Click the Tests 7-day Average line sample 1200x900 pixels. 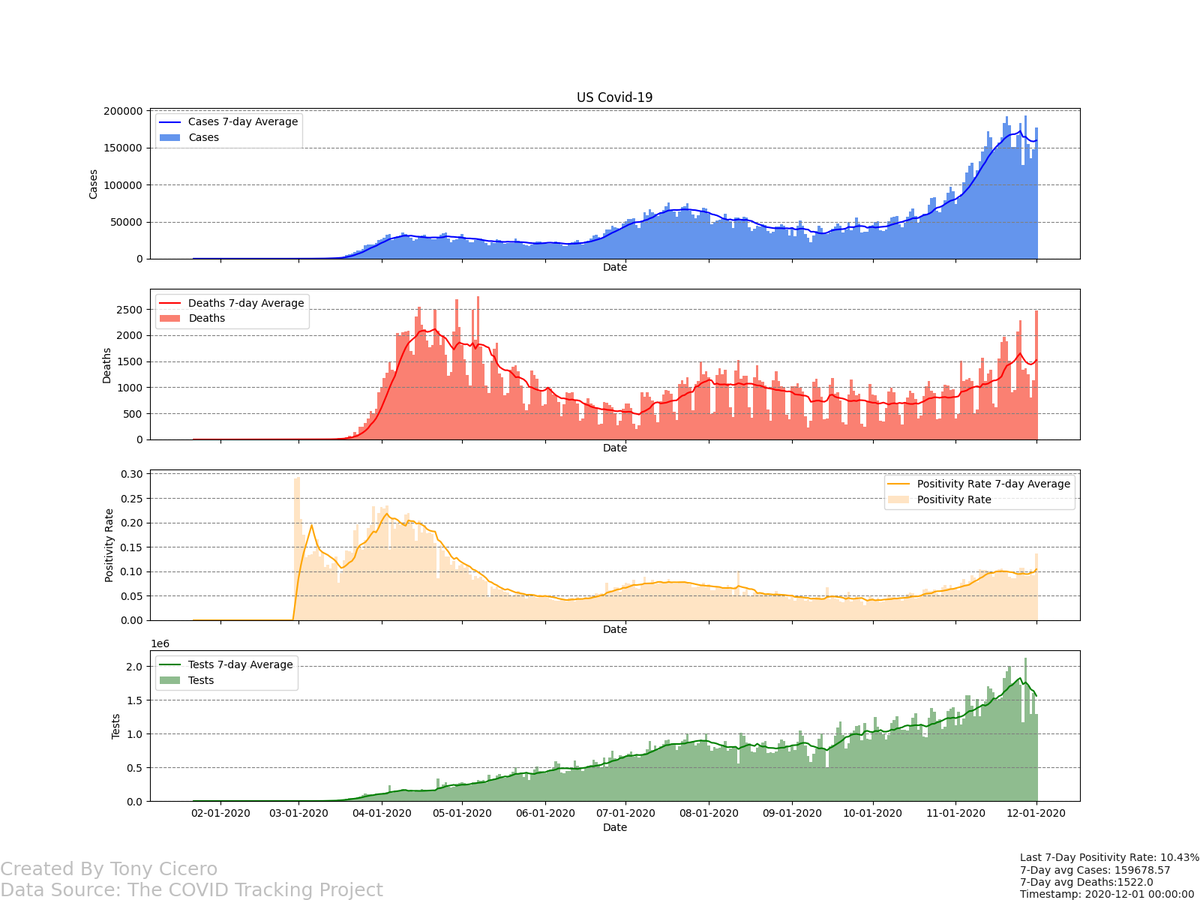point(172,663)
